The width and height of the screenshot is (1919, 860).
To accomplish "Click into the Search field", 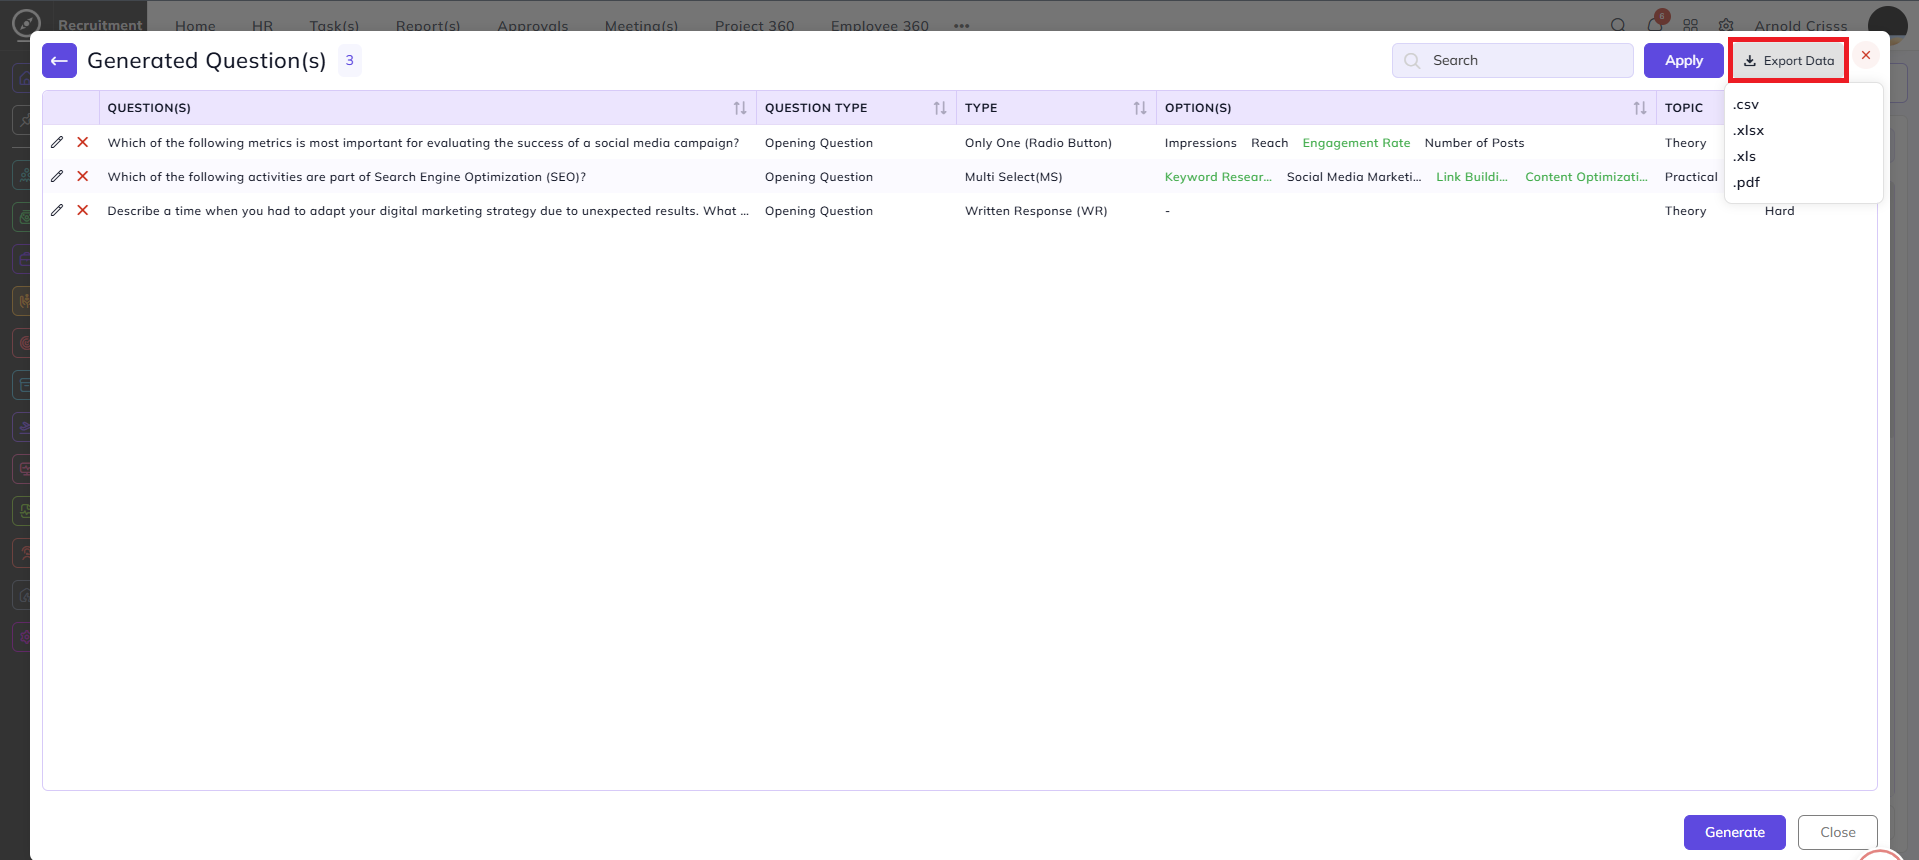I will pyautogui.click(x=1513, y=61).
